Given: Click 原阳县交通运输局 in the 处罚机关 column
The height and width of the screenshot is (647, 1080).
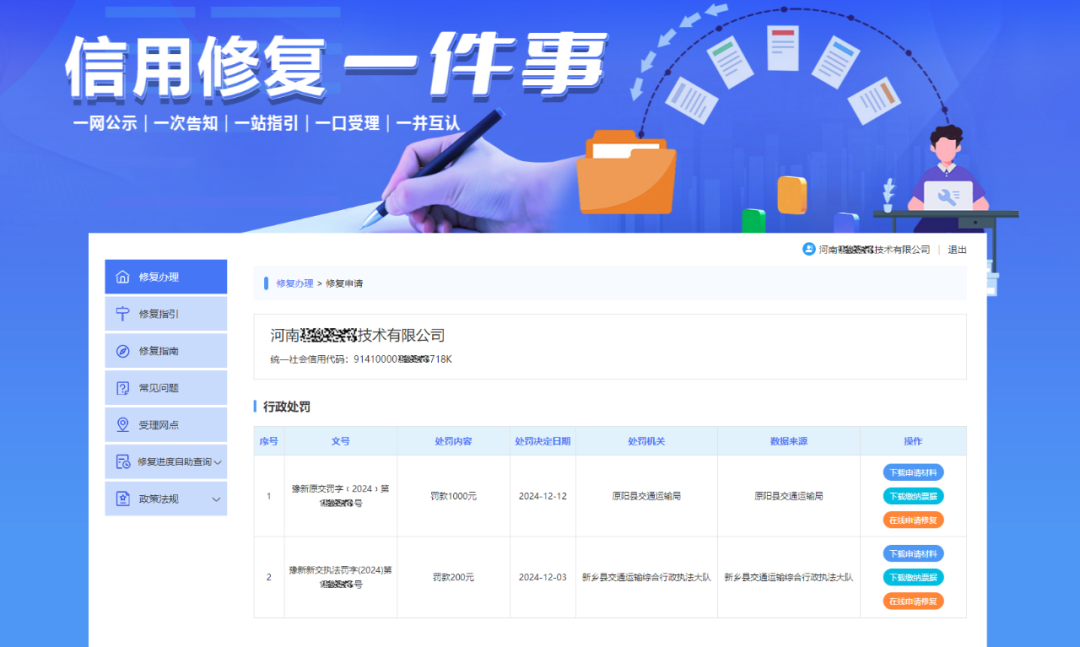Looking at the screenshot, I should pos(646,496).
